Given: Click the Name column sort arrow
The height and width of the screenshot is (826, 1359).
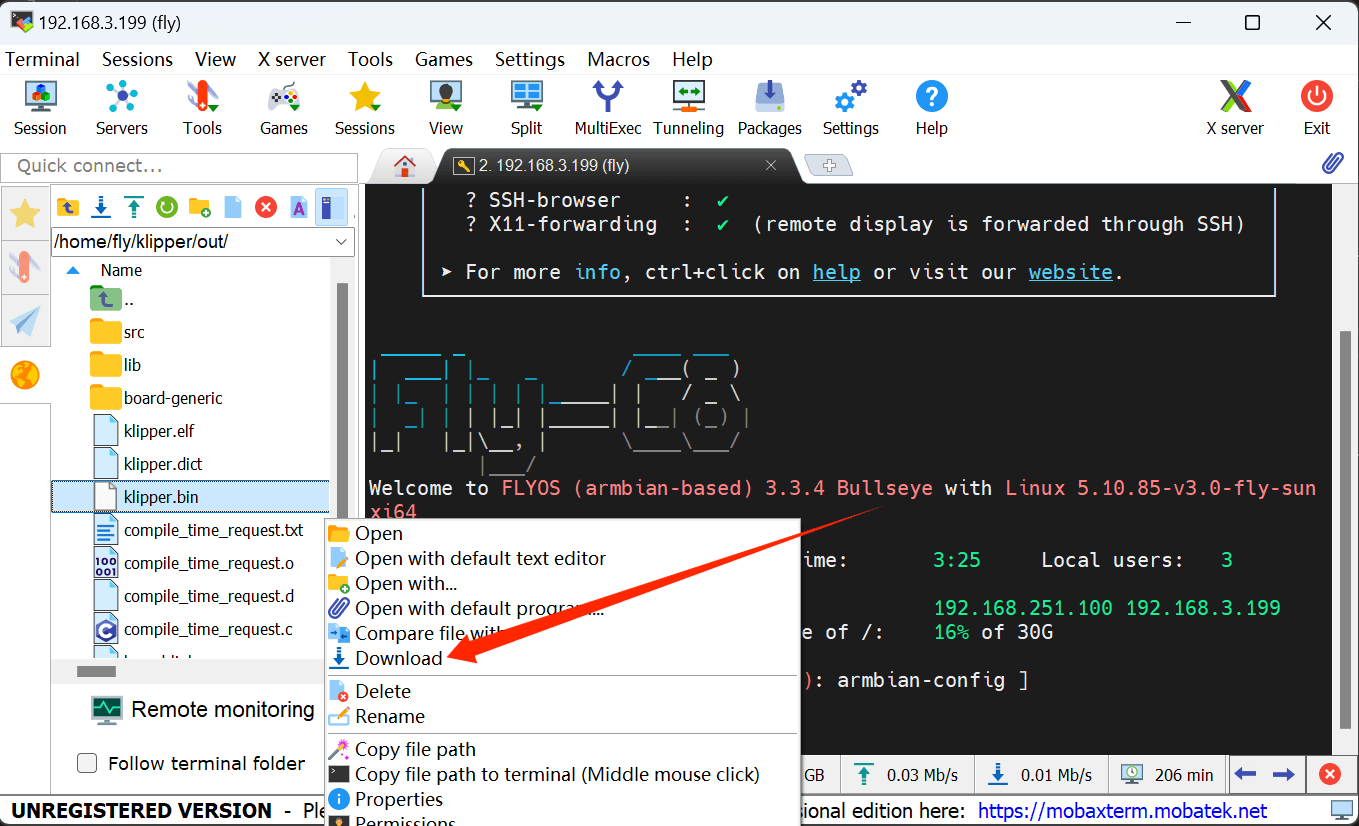Looking at the screenshot, I should tap(73, 270).
